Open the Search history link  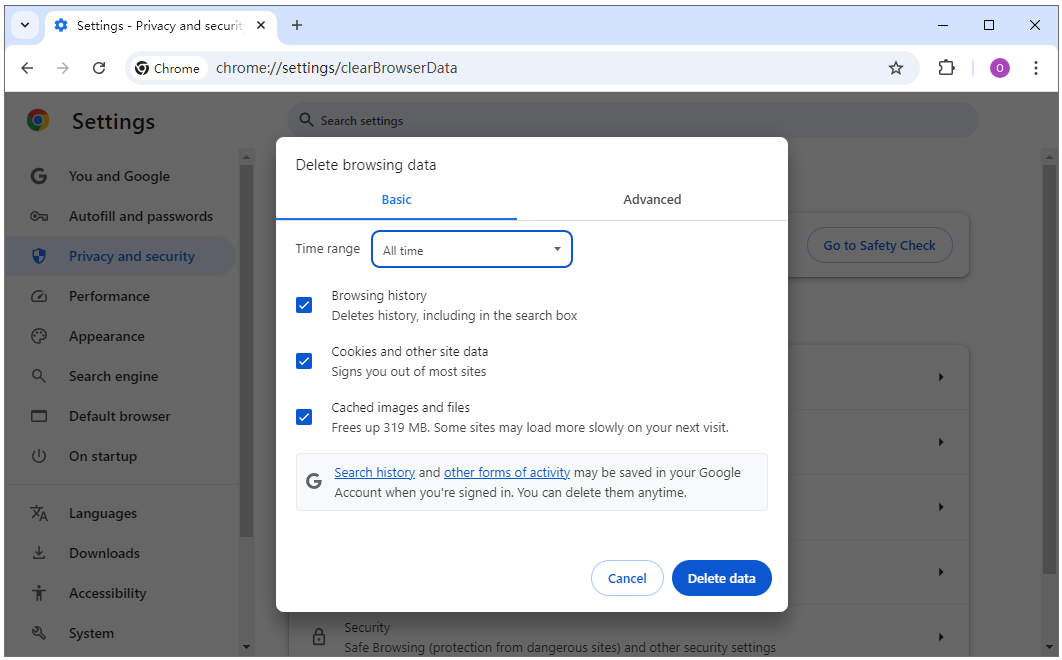pos(375,472)
